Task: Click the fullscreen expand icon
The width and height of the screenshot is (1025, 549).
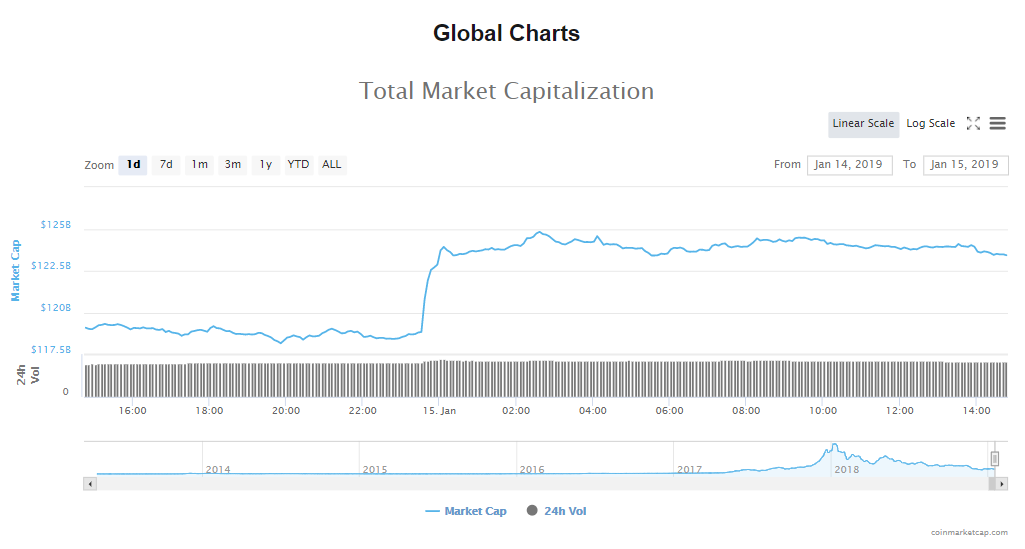Action: (973, 124)
